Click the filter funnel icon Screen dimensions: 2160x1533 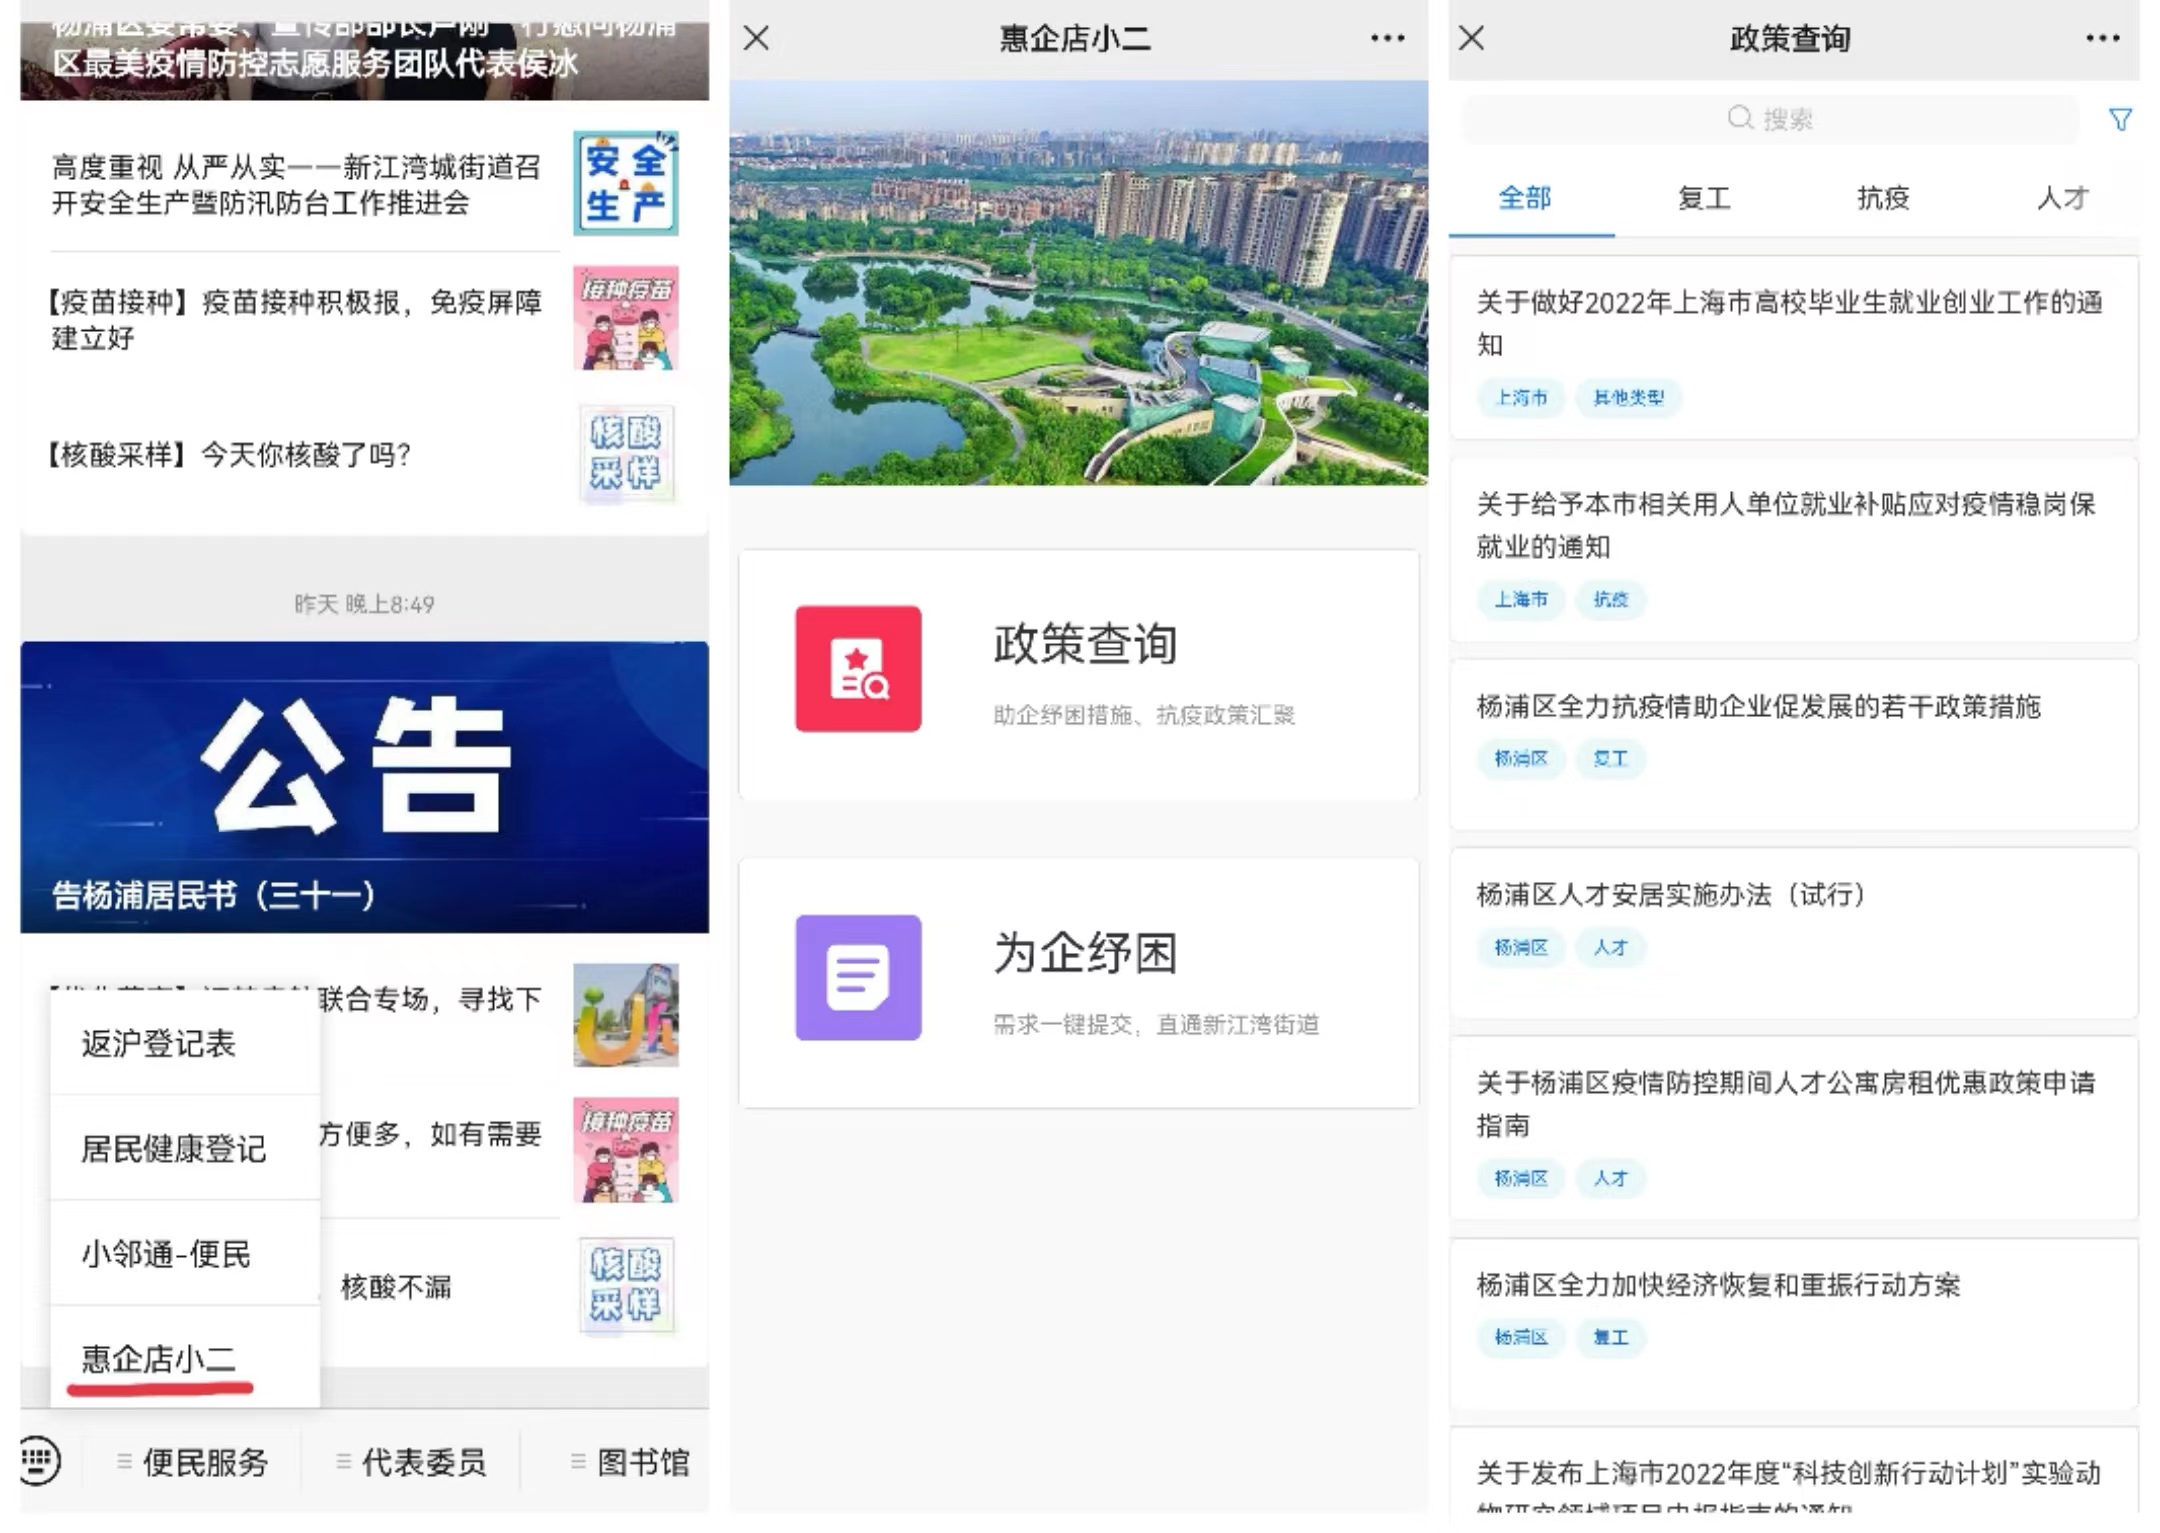(2119, 120)
